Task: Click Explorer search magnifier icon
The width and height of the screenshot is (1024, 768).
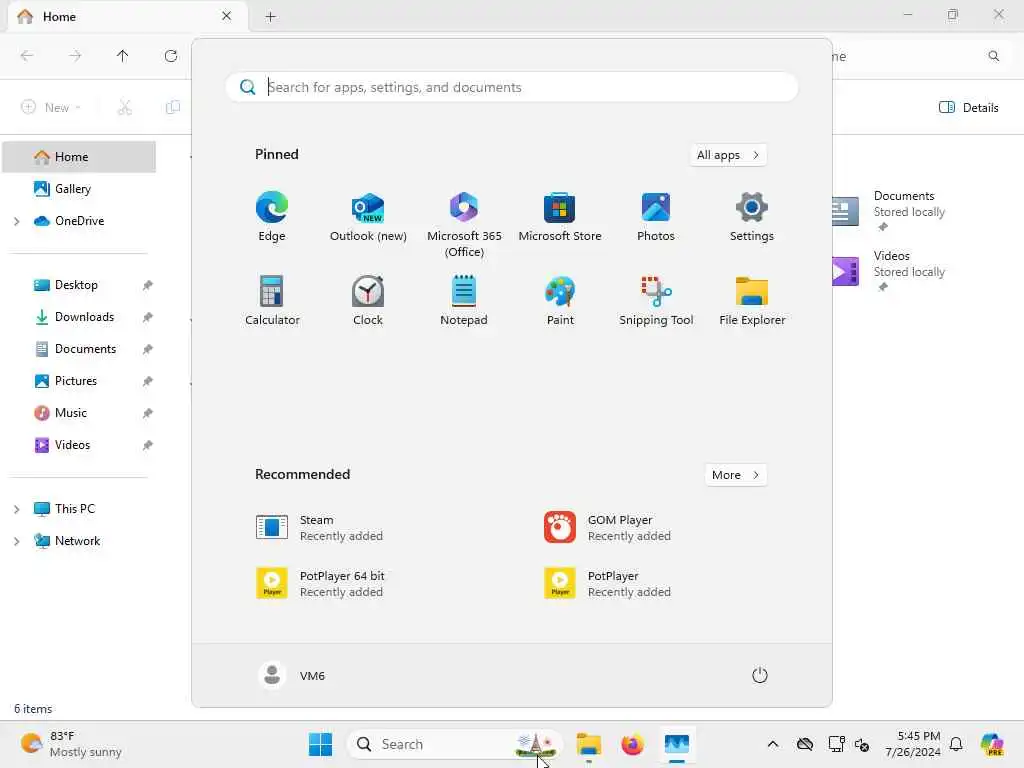Action: 993,56
